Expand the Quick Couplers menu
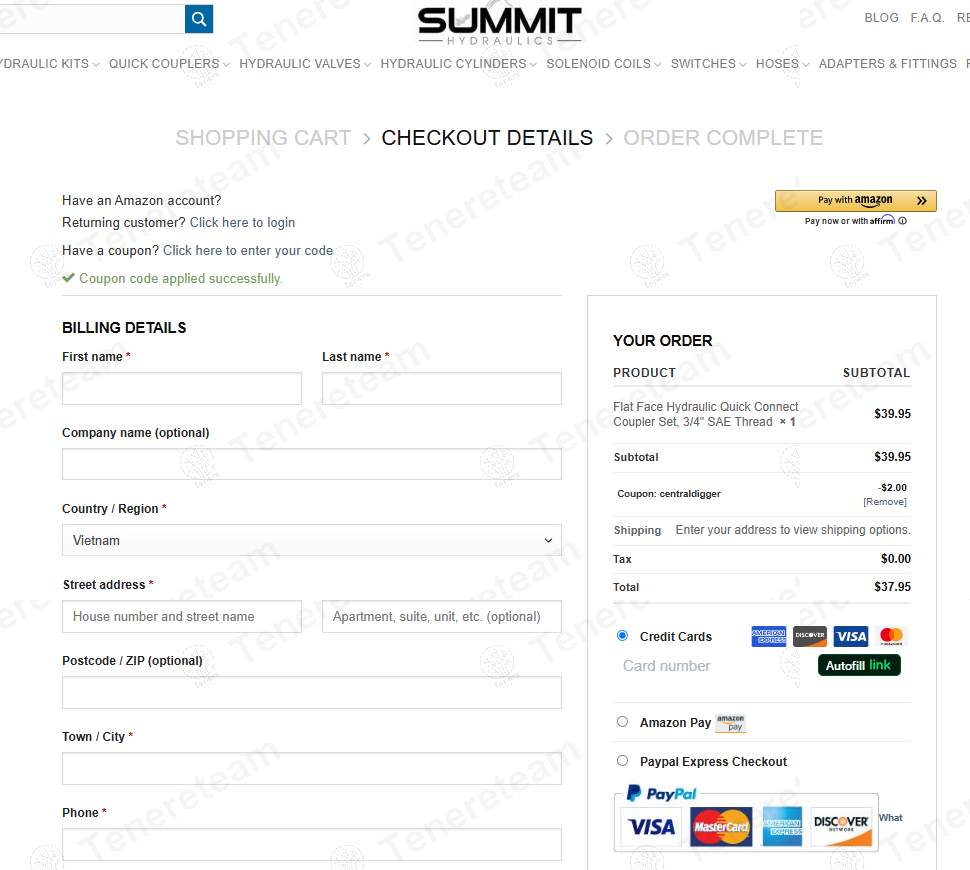Image resolution: width=970 pixels, height=870 pixels. click(169, 64)
